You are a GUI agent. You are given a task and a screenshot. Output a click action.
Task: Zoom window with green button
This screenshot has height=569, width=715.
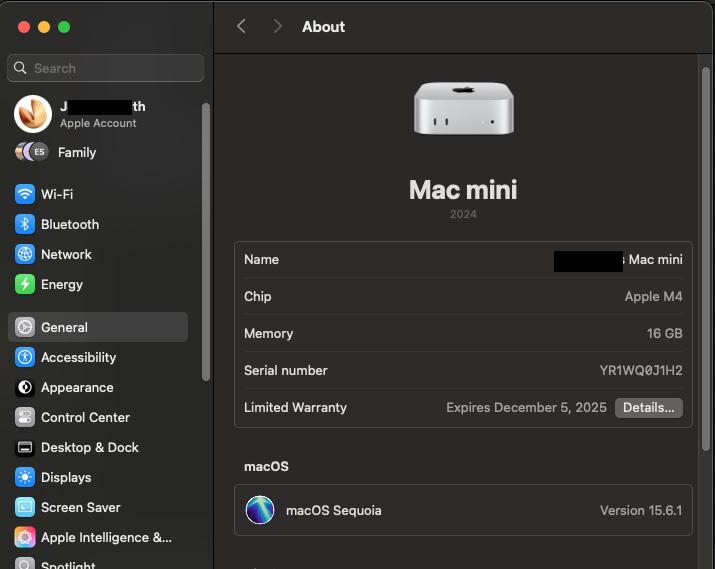click(x=64, y=27)
